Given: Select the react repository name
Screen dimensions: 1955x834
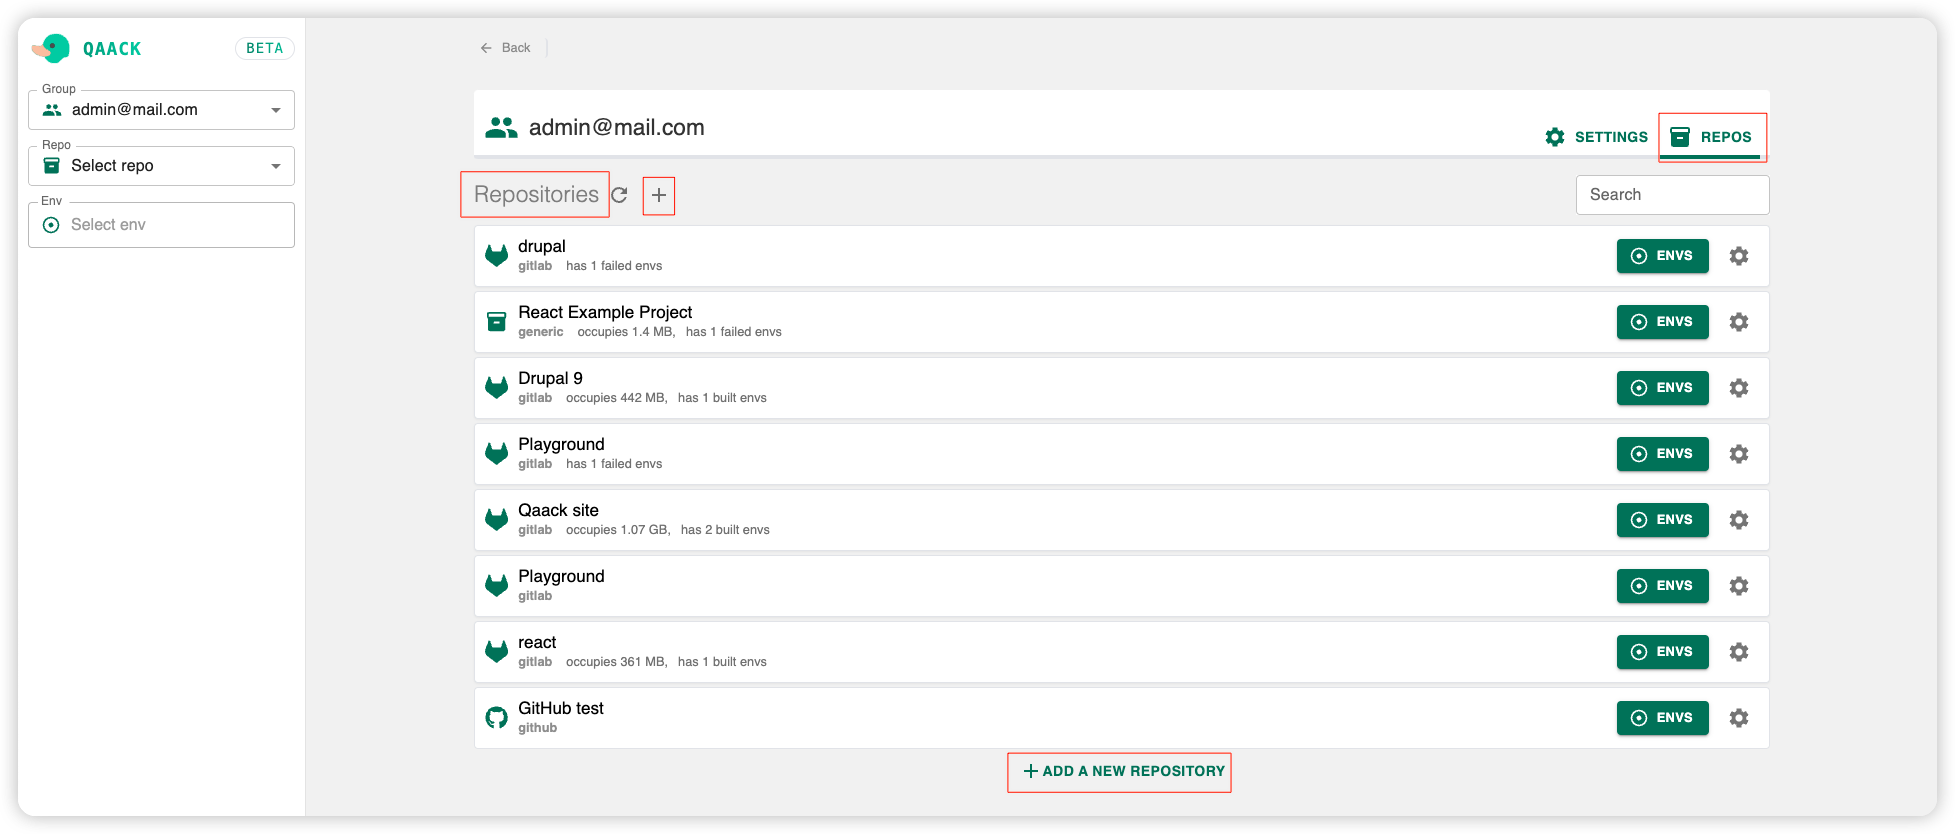Looking at the screenshot, I should 537,642.
